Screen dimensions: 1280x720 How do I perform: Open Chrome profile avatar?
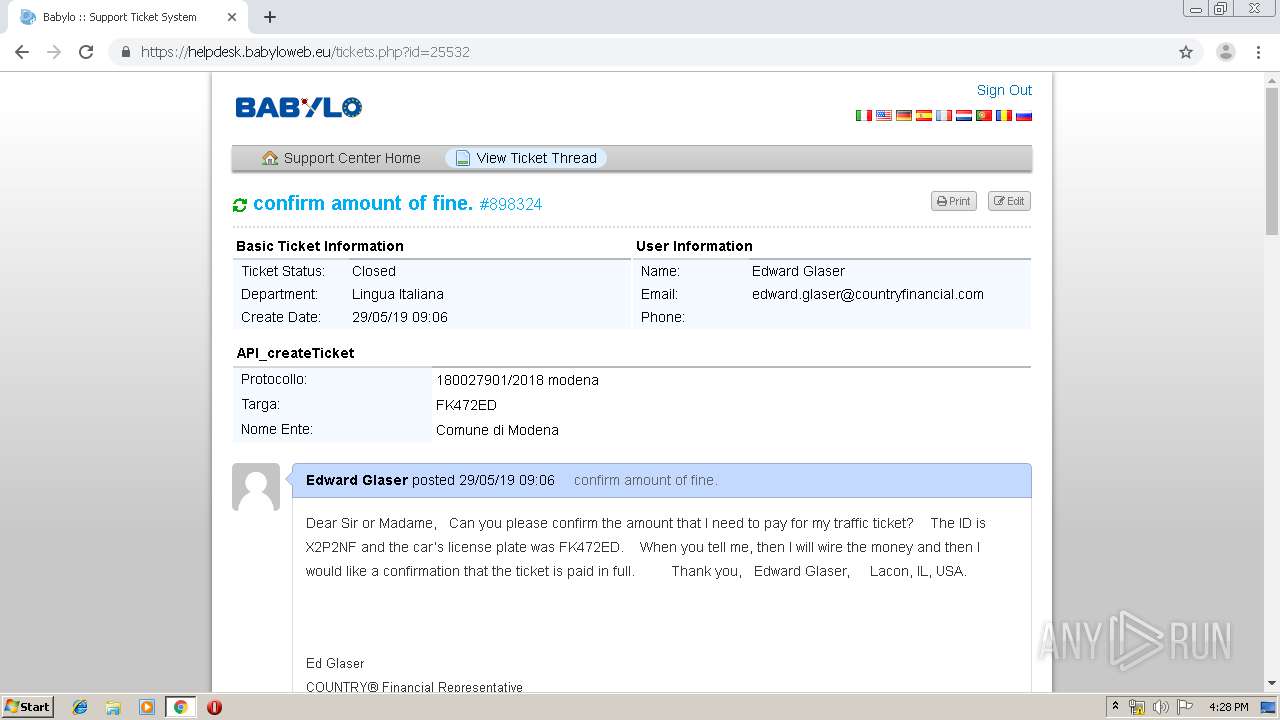pos(1226,52)
